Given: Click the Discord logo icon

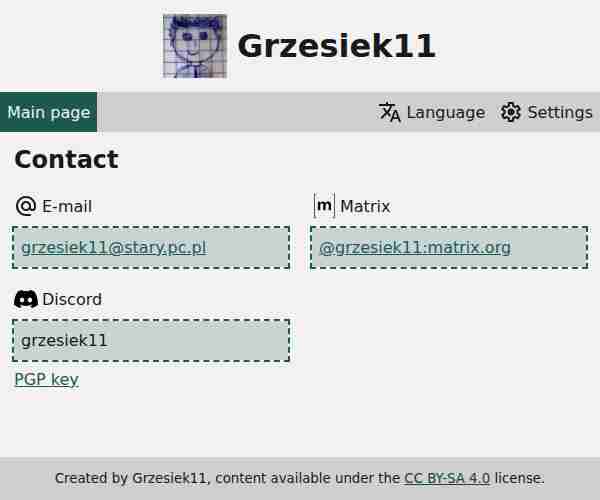Looking at the screenshot, I should [x=26, y=299].
